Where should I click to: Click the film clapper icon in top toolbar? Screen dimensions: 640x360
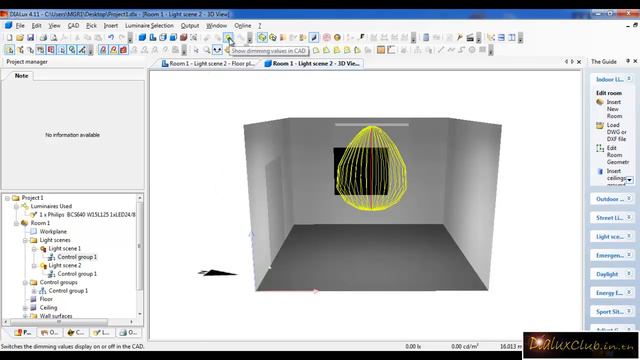click(470, 38)
